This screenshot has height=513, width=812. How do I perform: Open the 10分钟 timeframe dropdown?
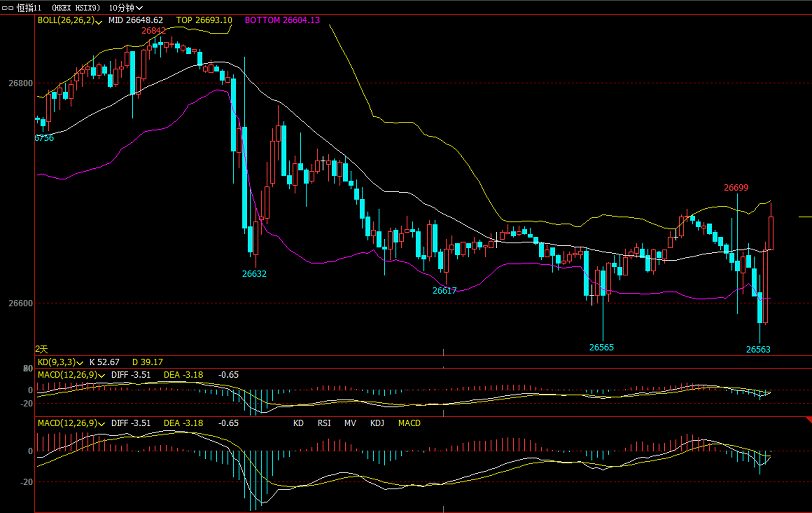[x=130, y=6]
